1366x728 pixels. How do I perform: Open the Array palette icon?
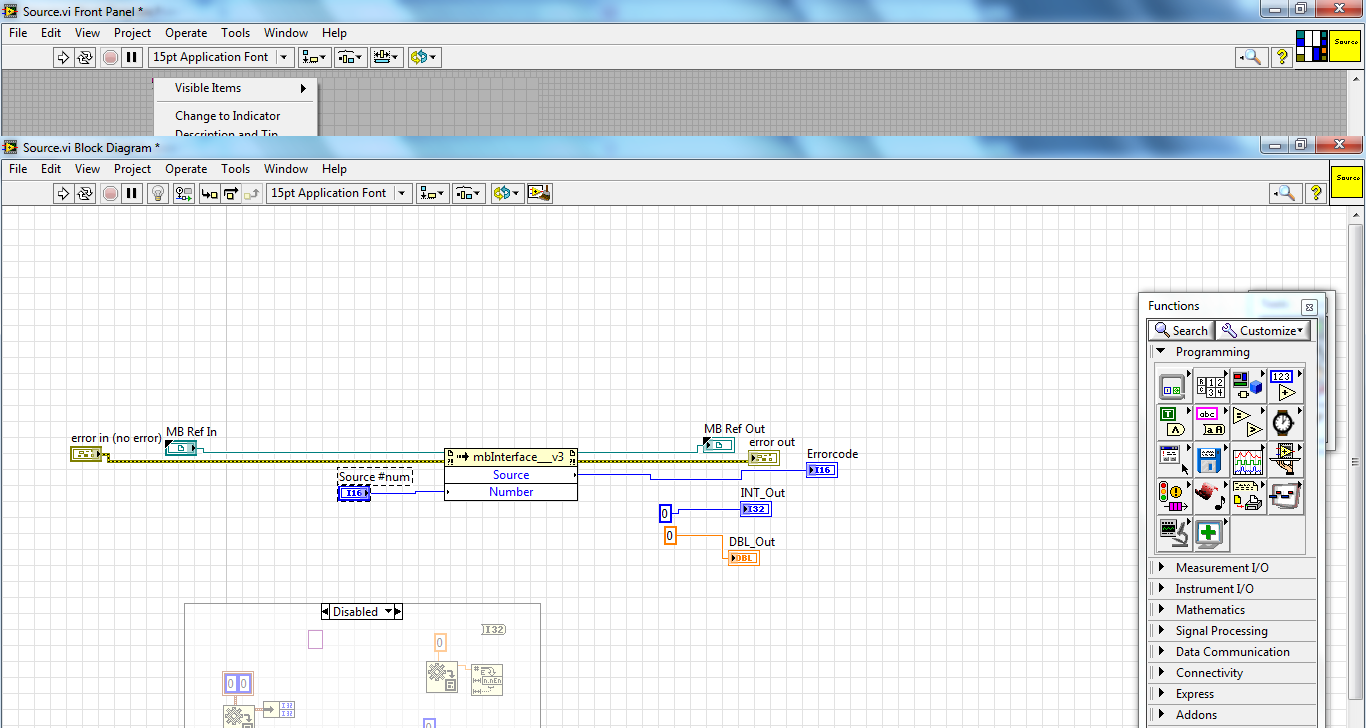pyautogui.click(x=1210, y=384)
